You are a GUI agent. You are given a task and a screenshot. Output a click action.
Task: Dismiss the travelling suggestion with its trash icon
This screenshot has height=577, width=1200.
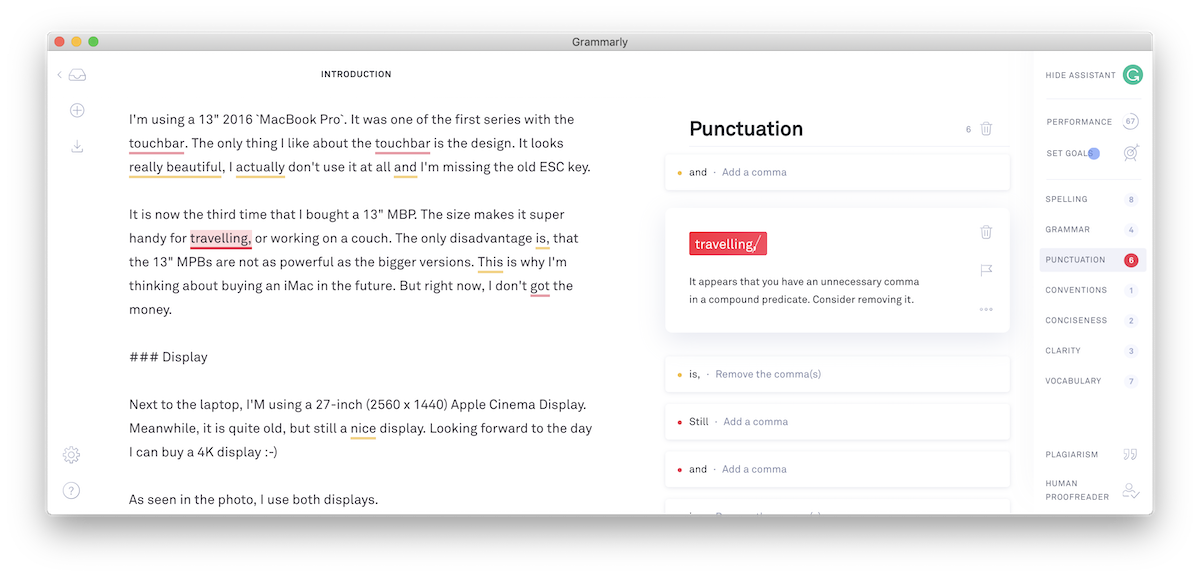[x=986, y=232]
